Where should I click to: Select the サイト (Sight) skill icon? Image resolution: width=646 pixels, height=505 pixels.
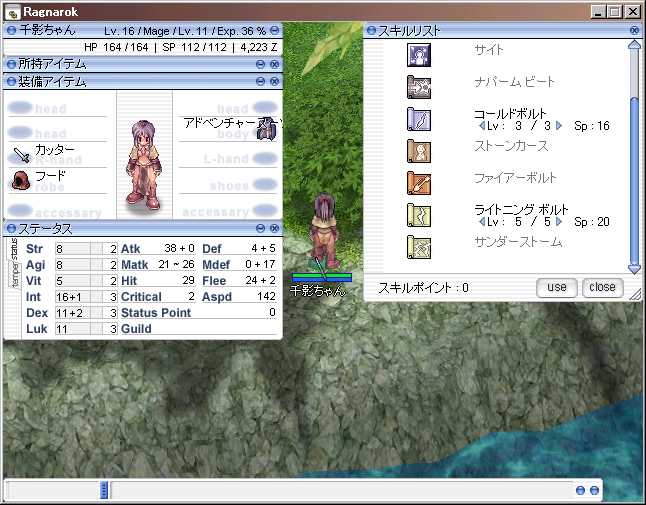click(x=419, y=55)
